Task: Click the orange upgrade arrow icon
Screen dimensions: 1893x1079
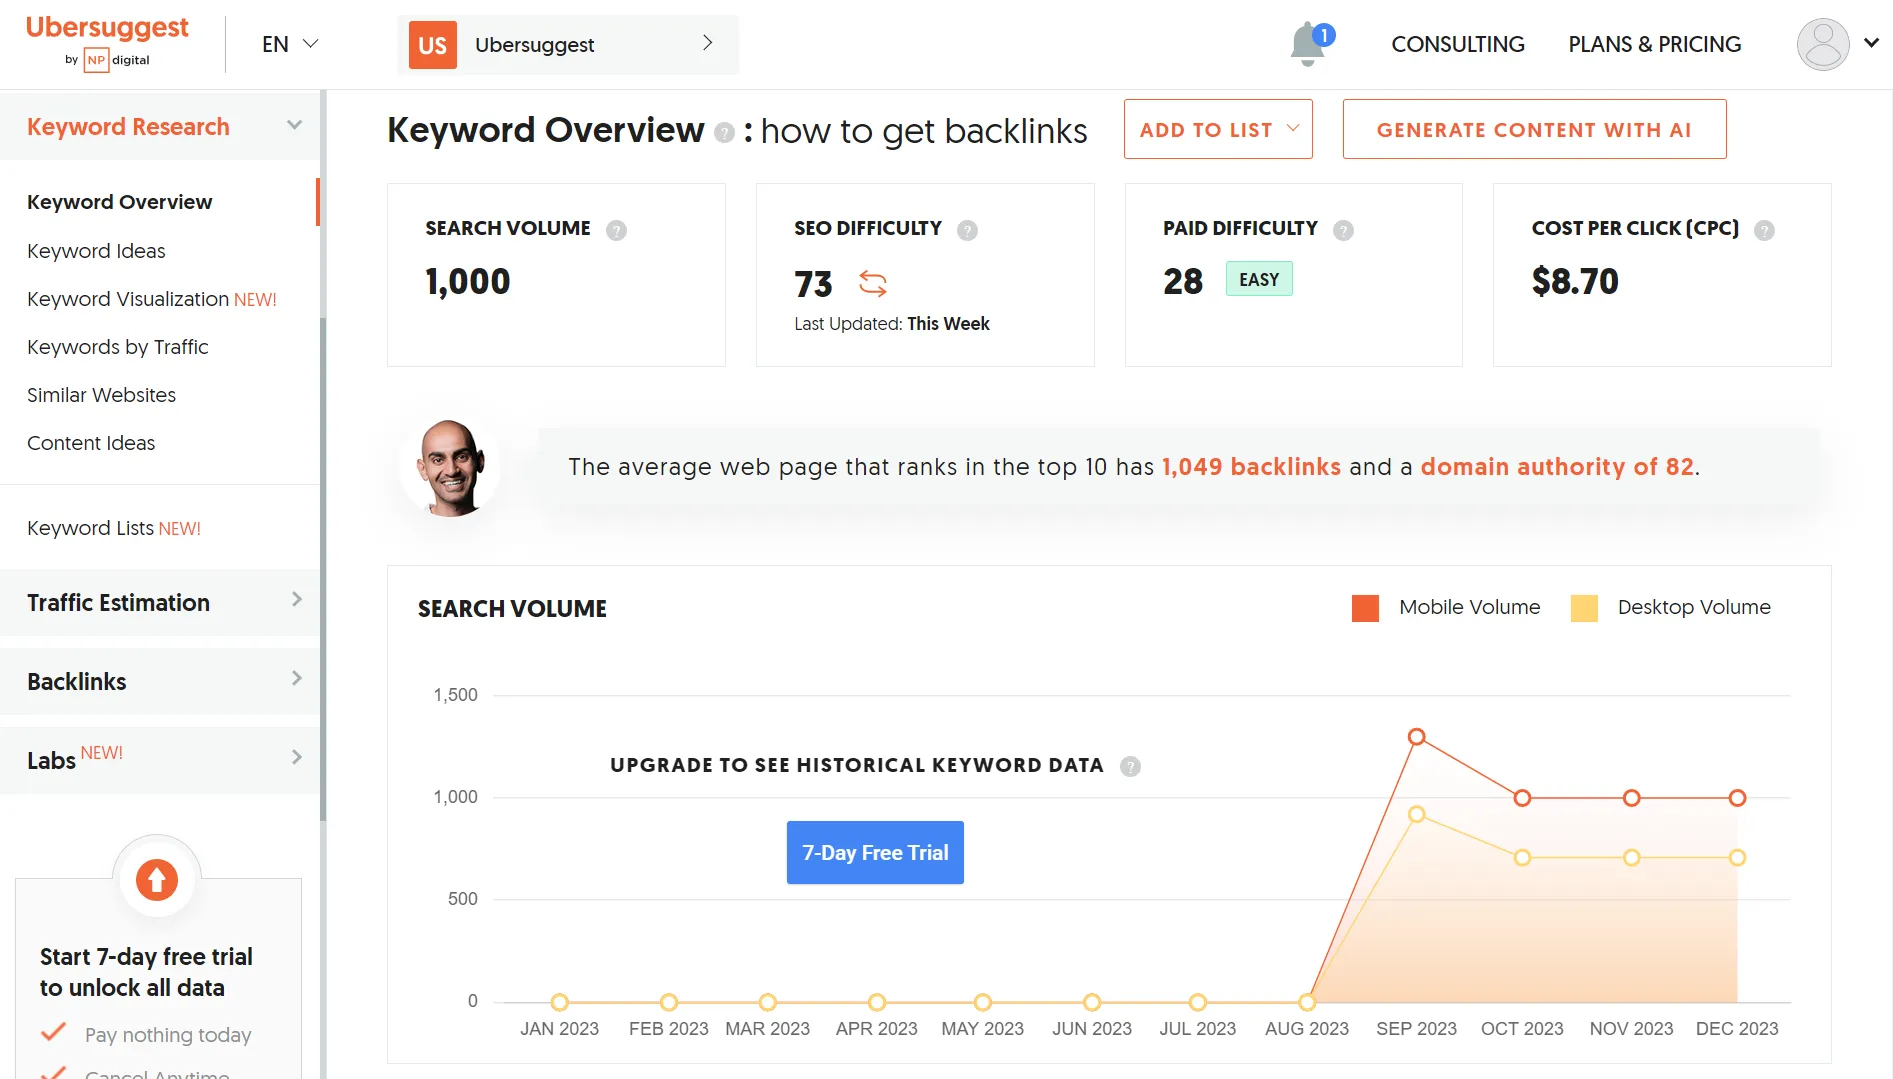Action: pos(157,880)
